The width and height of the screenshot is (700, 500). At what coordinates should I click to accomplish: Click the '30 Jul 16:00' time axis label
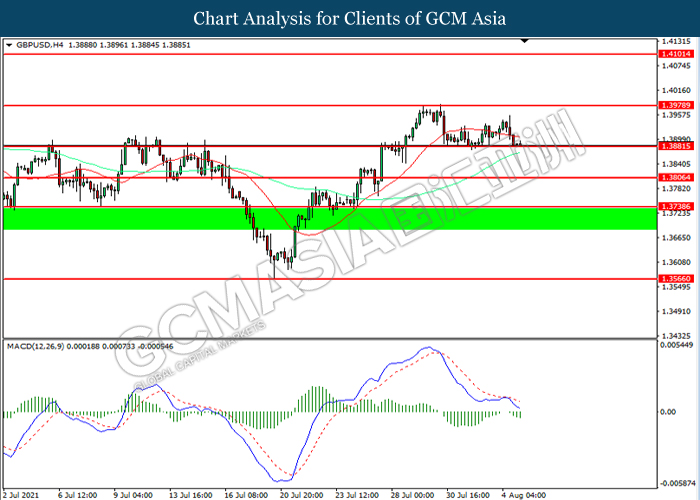tap(467, 495)
